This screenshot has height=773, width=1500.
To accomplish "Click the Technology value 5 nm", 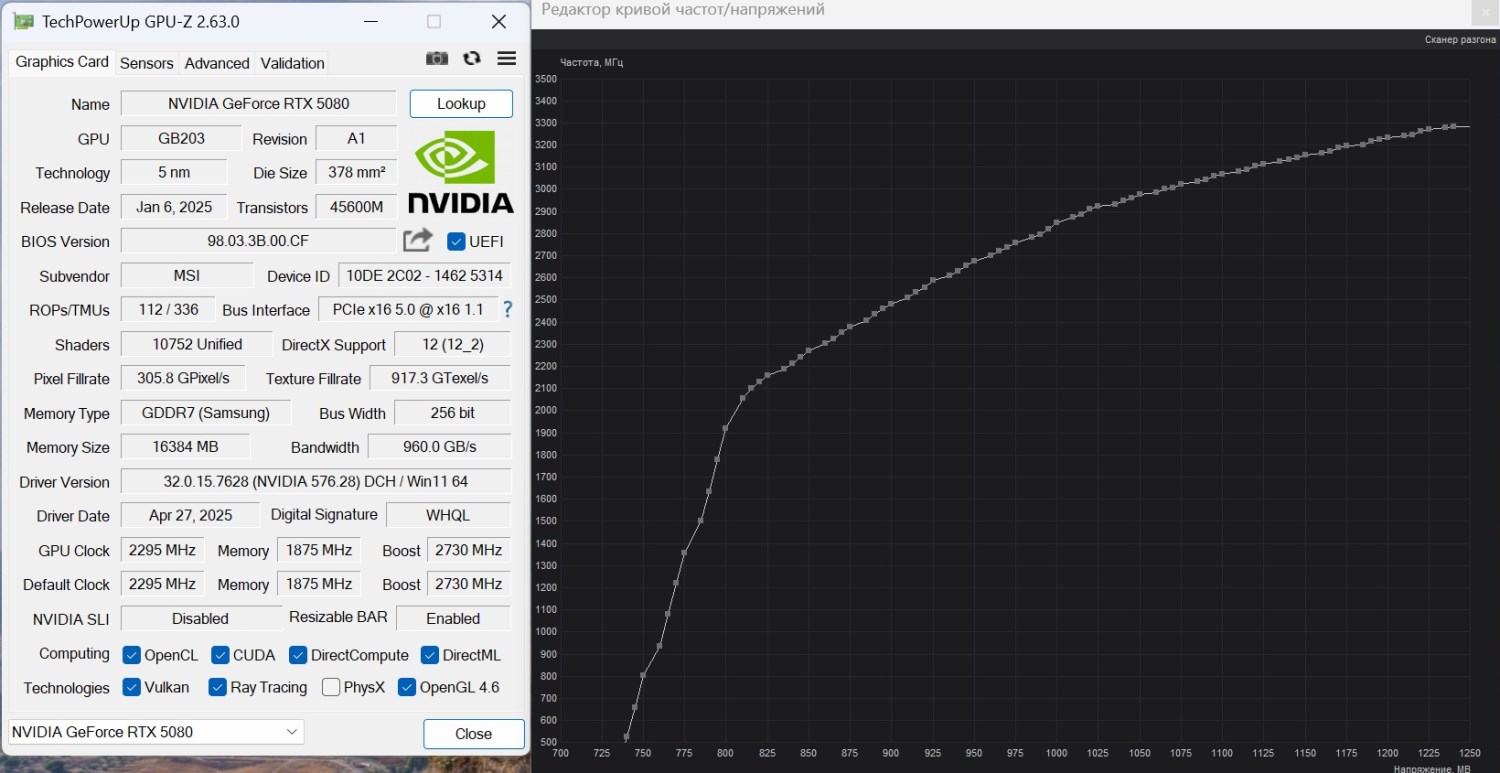I will click(x=174, y=172).
